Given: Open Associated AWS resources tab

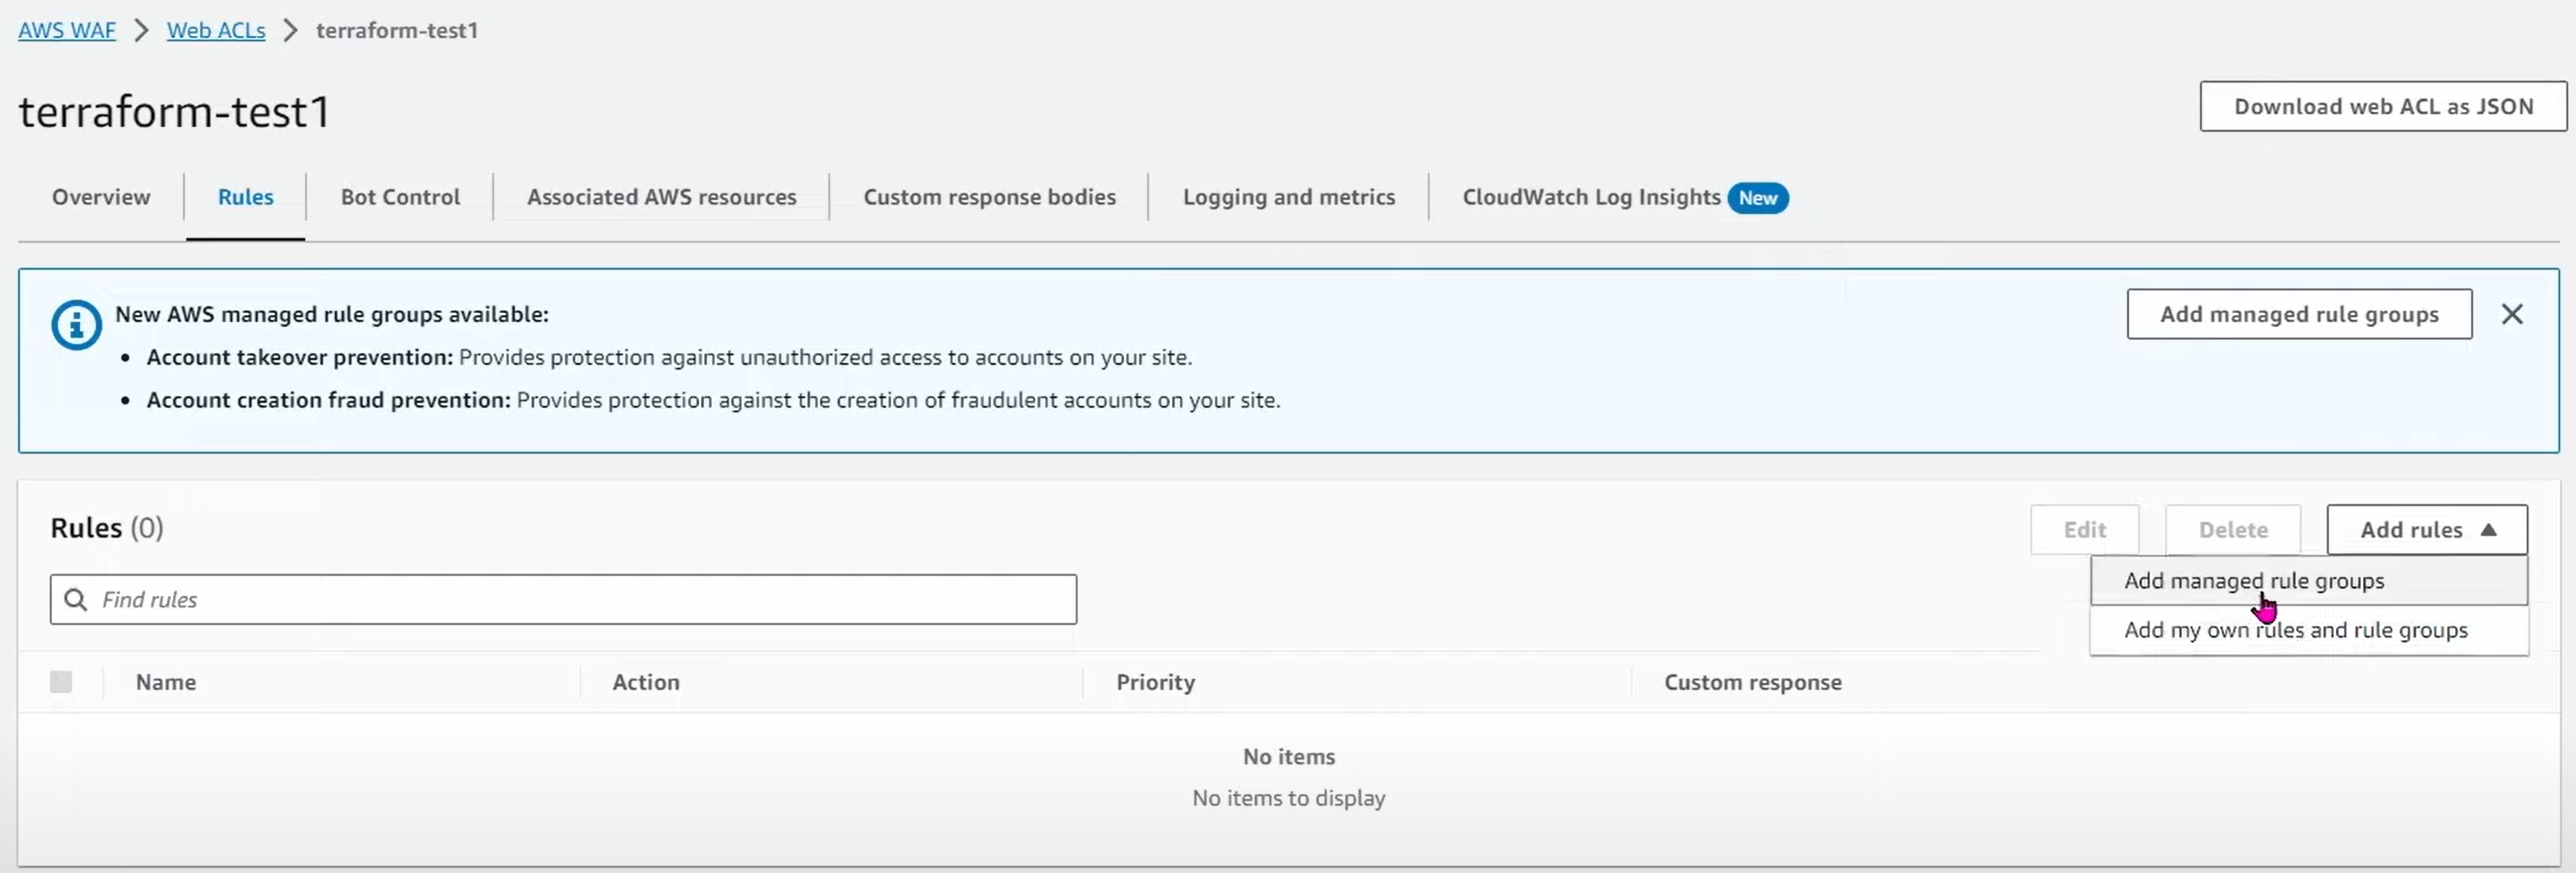Looking at the screenshot, I should tap(661, 197).
